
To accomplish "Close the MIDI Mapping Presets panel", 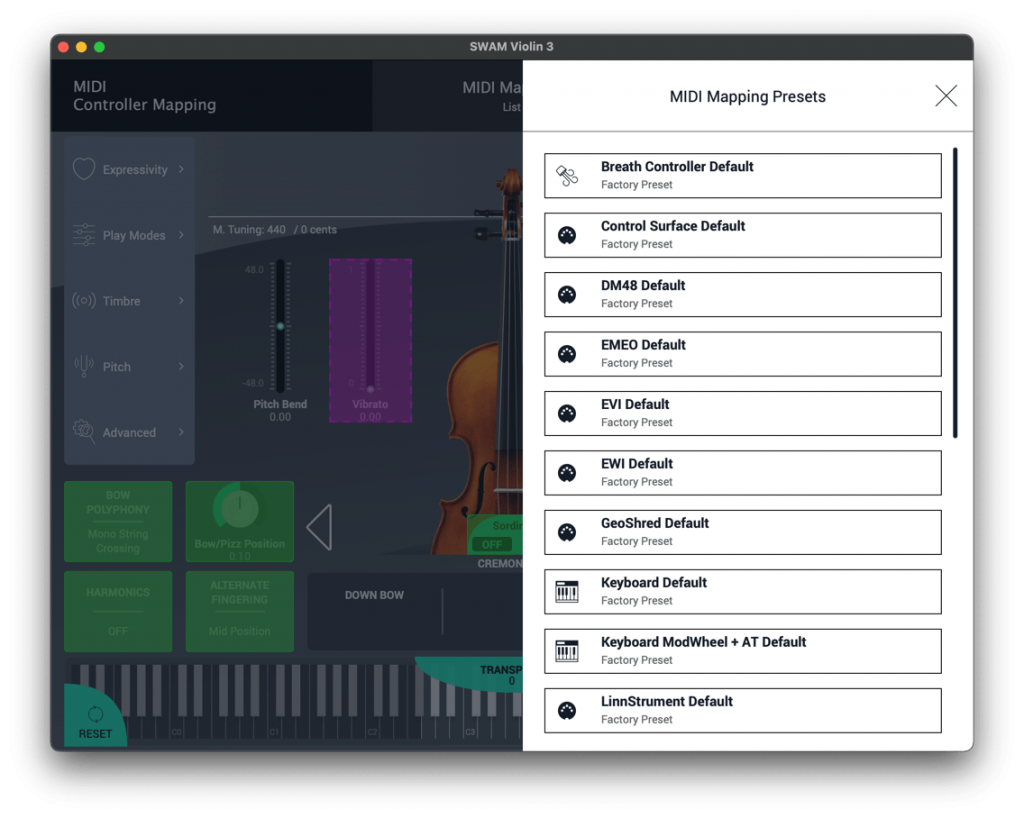I will 945,96.
